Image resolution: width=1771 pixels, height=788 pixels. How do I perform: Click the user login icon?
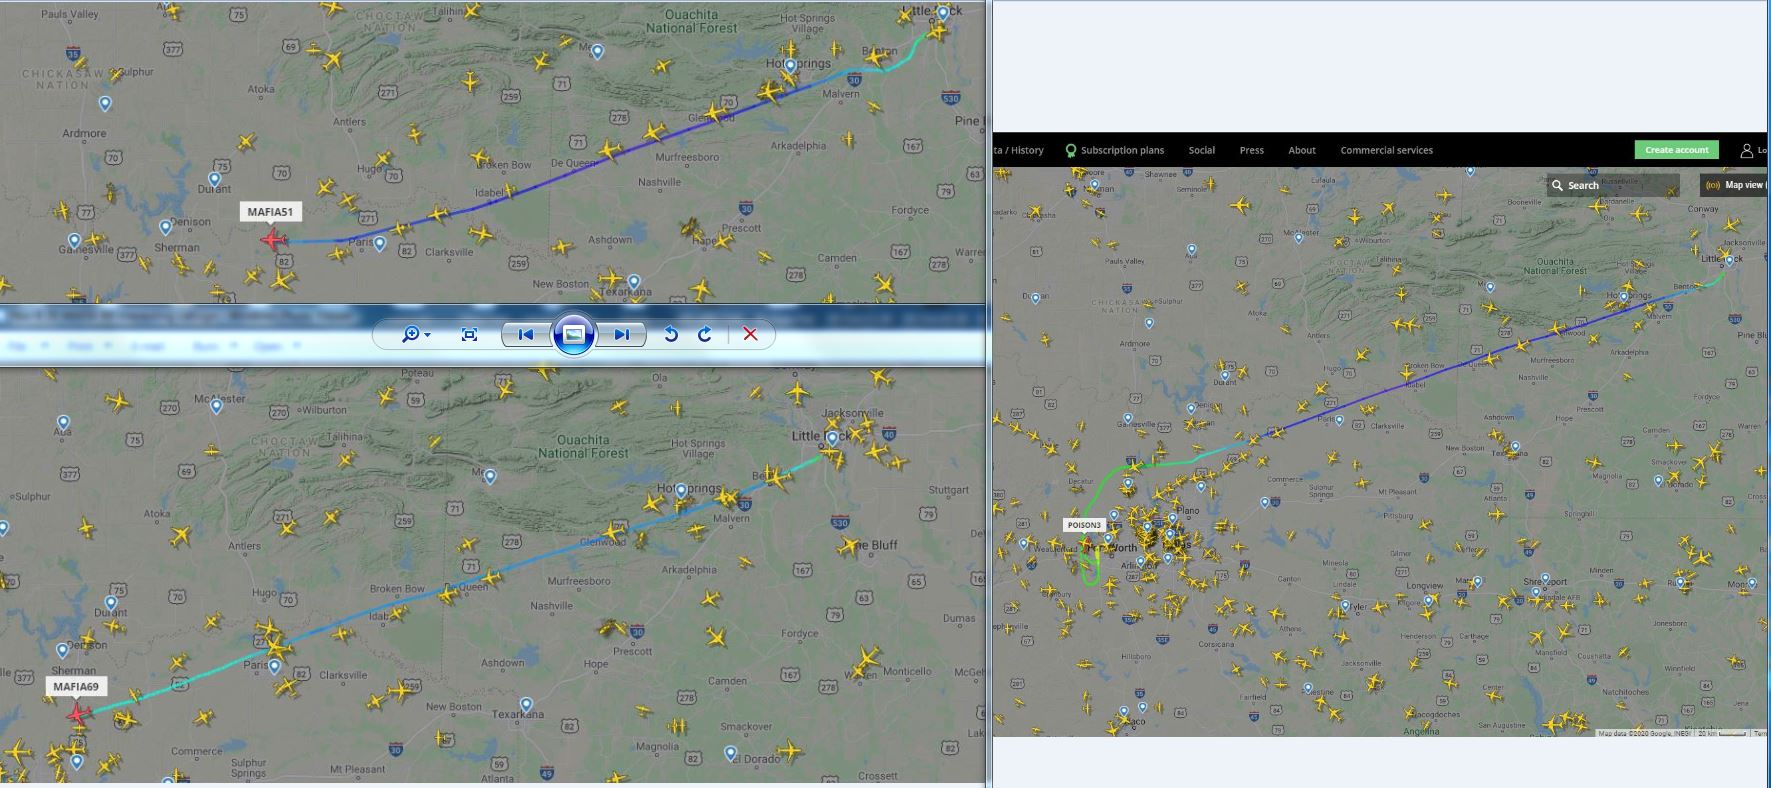1746,150
